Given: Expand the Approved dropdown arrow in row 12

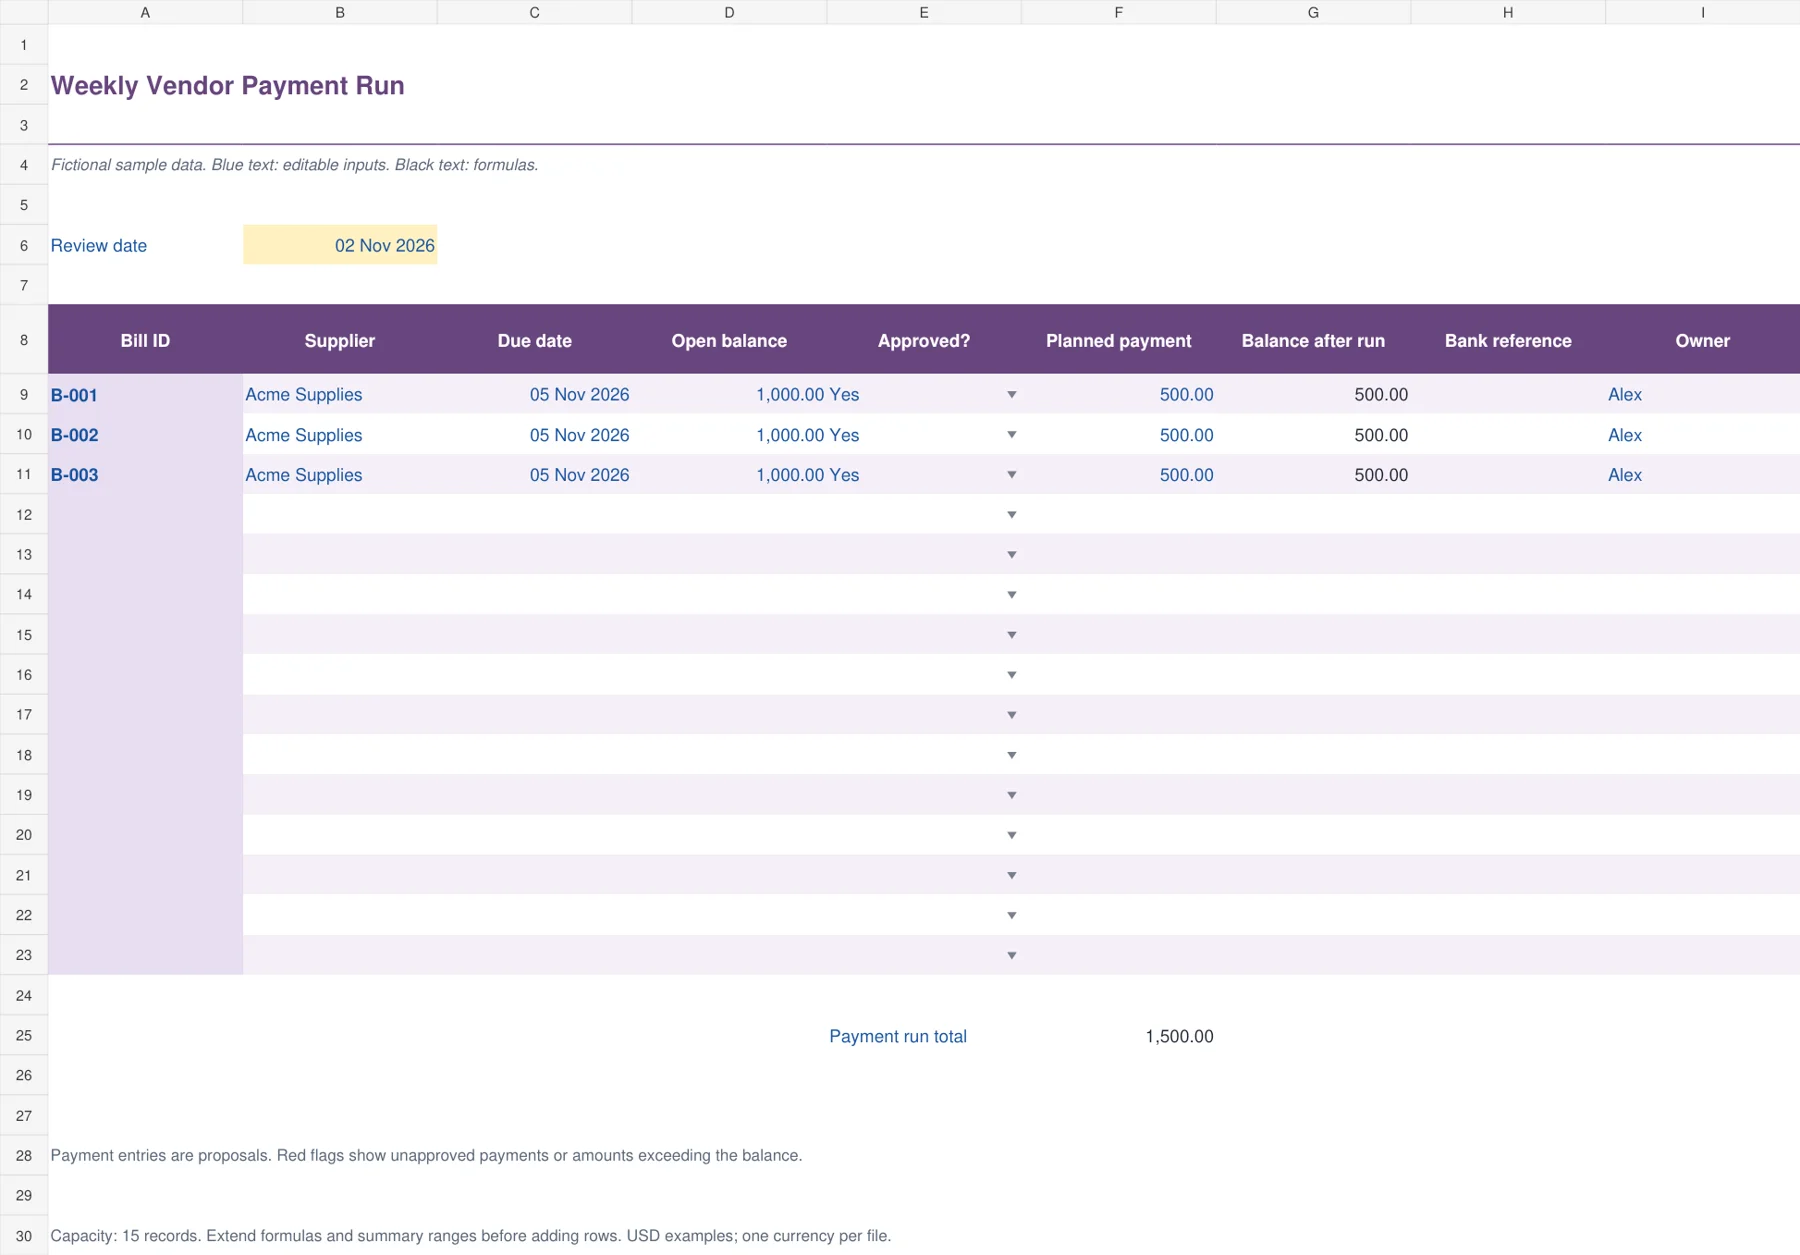Looking at the screenshot, I should pyautogui.click(x=1011, y=515).
